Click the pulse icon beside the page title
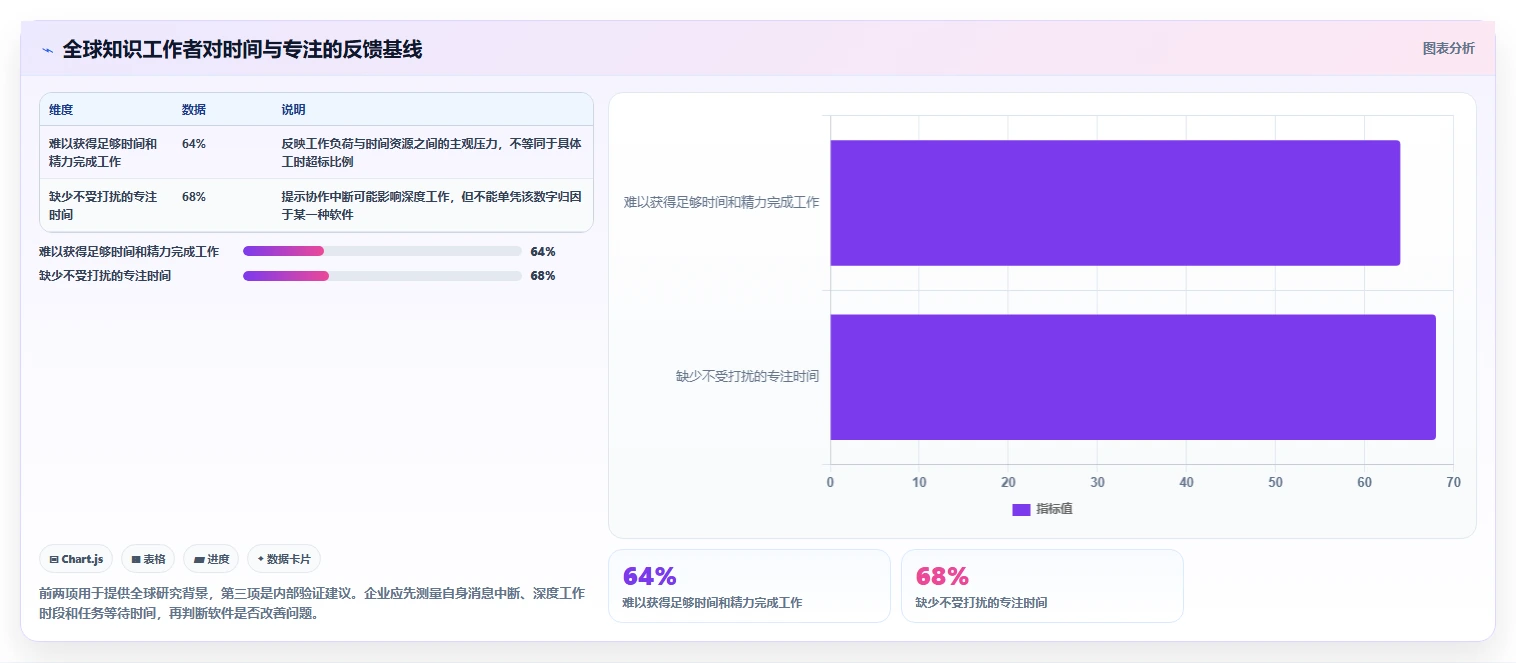Screen dimensions: 1516x663 coord(47,49)
